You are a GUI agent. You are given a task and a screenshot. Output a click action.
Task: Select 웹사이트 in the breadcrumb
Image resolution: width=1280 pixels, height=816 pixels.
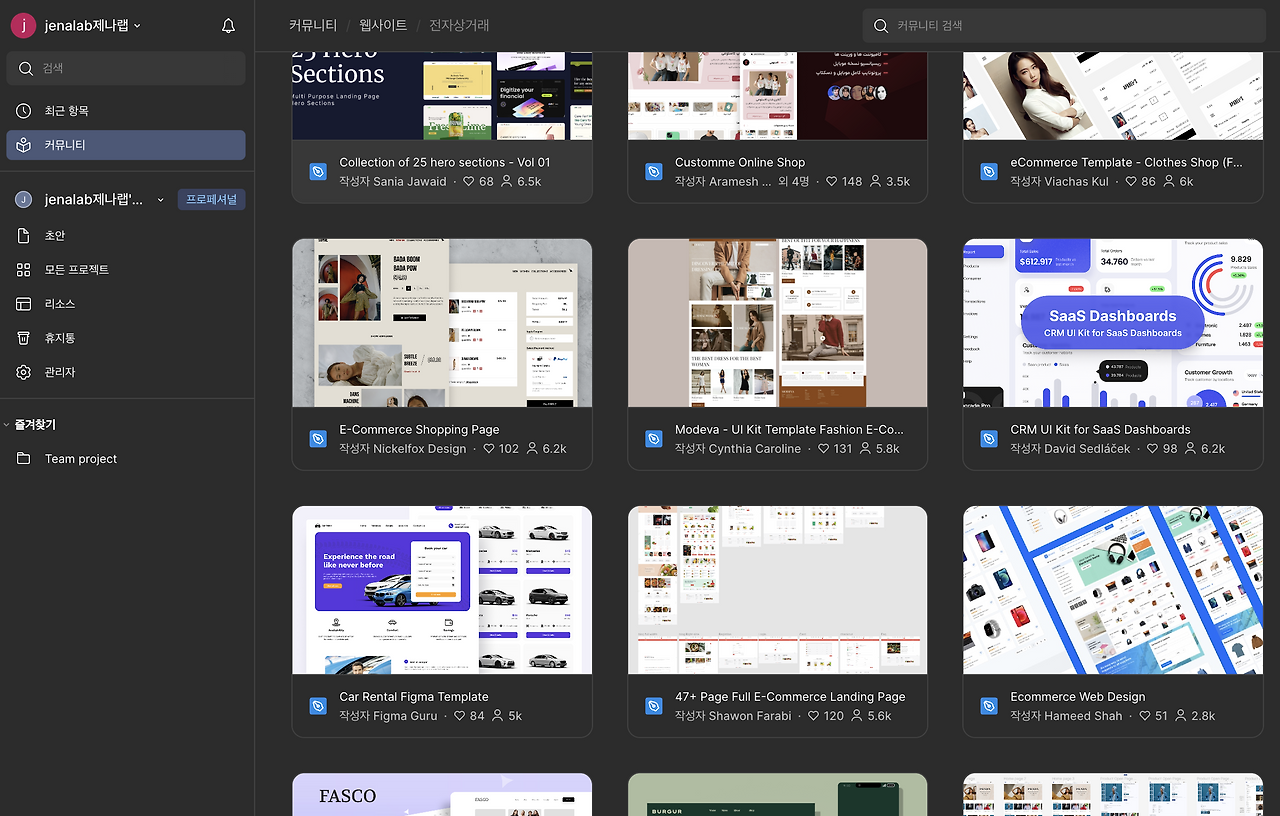click(x=383, y=26)
